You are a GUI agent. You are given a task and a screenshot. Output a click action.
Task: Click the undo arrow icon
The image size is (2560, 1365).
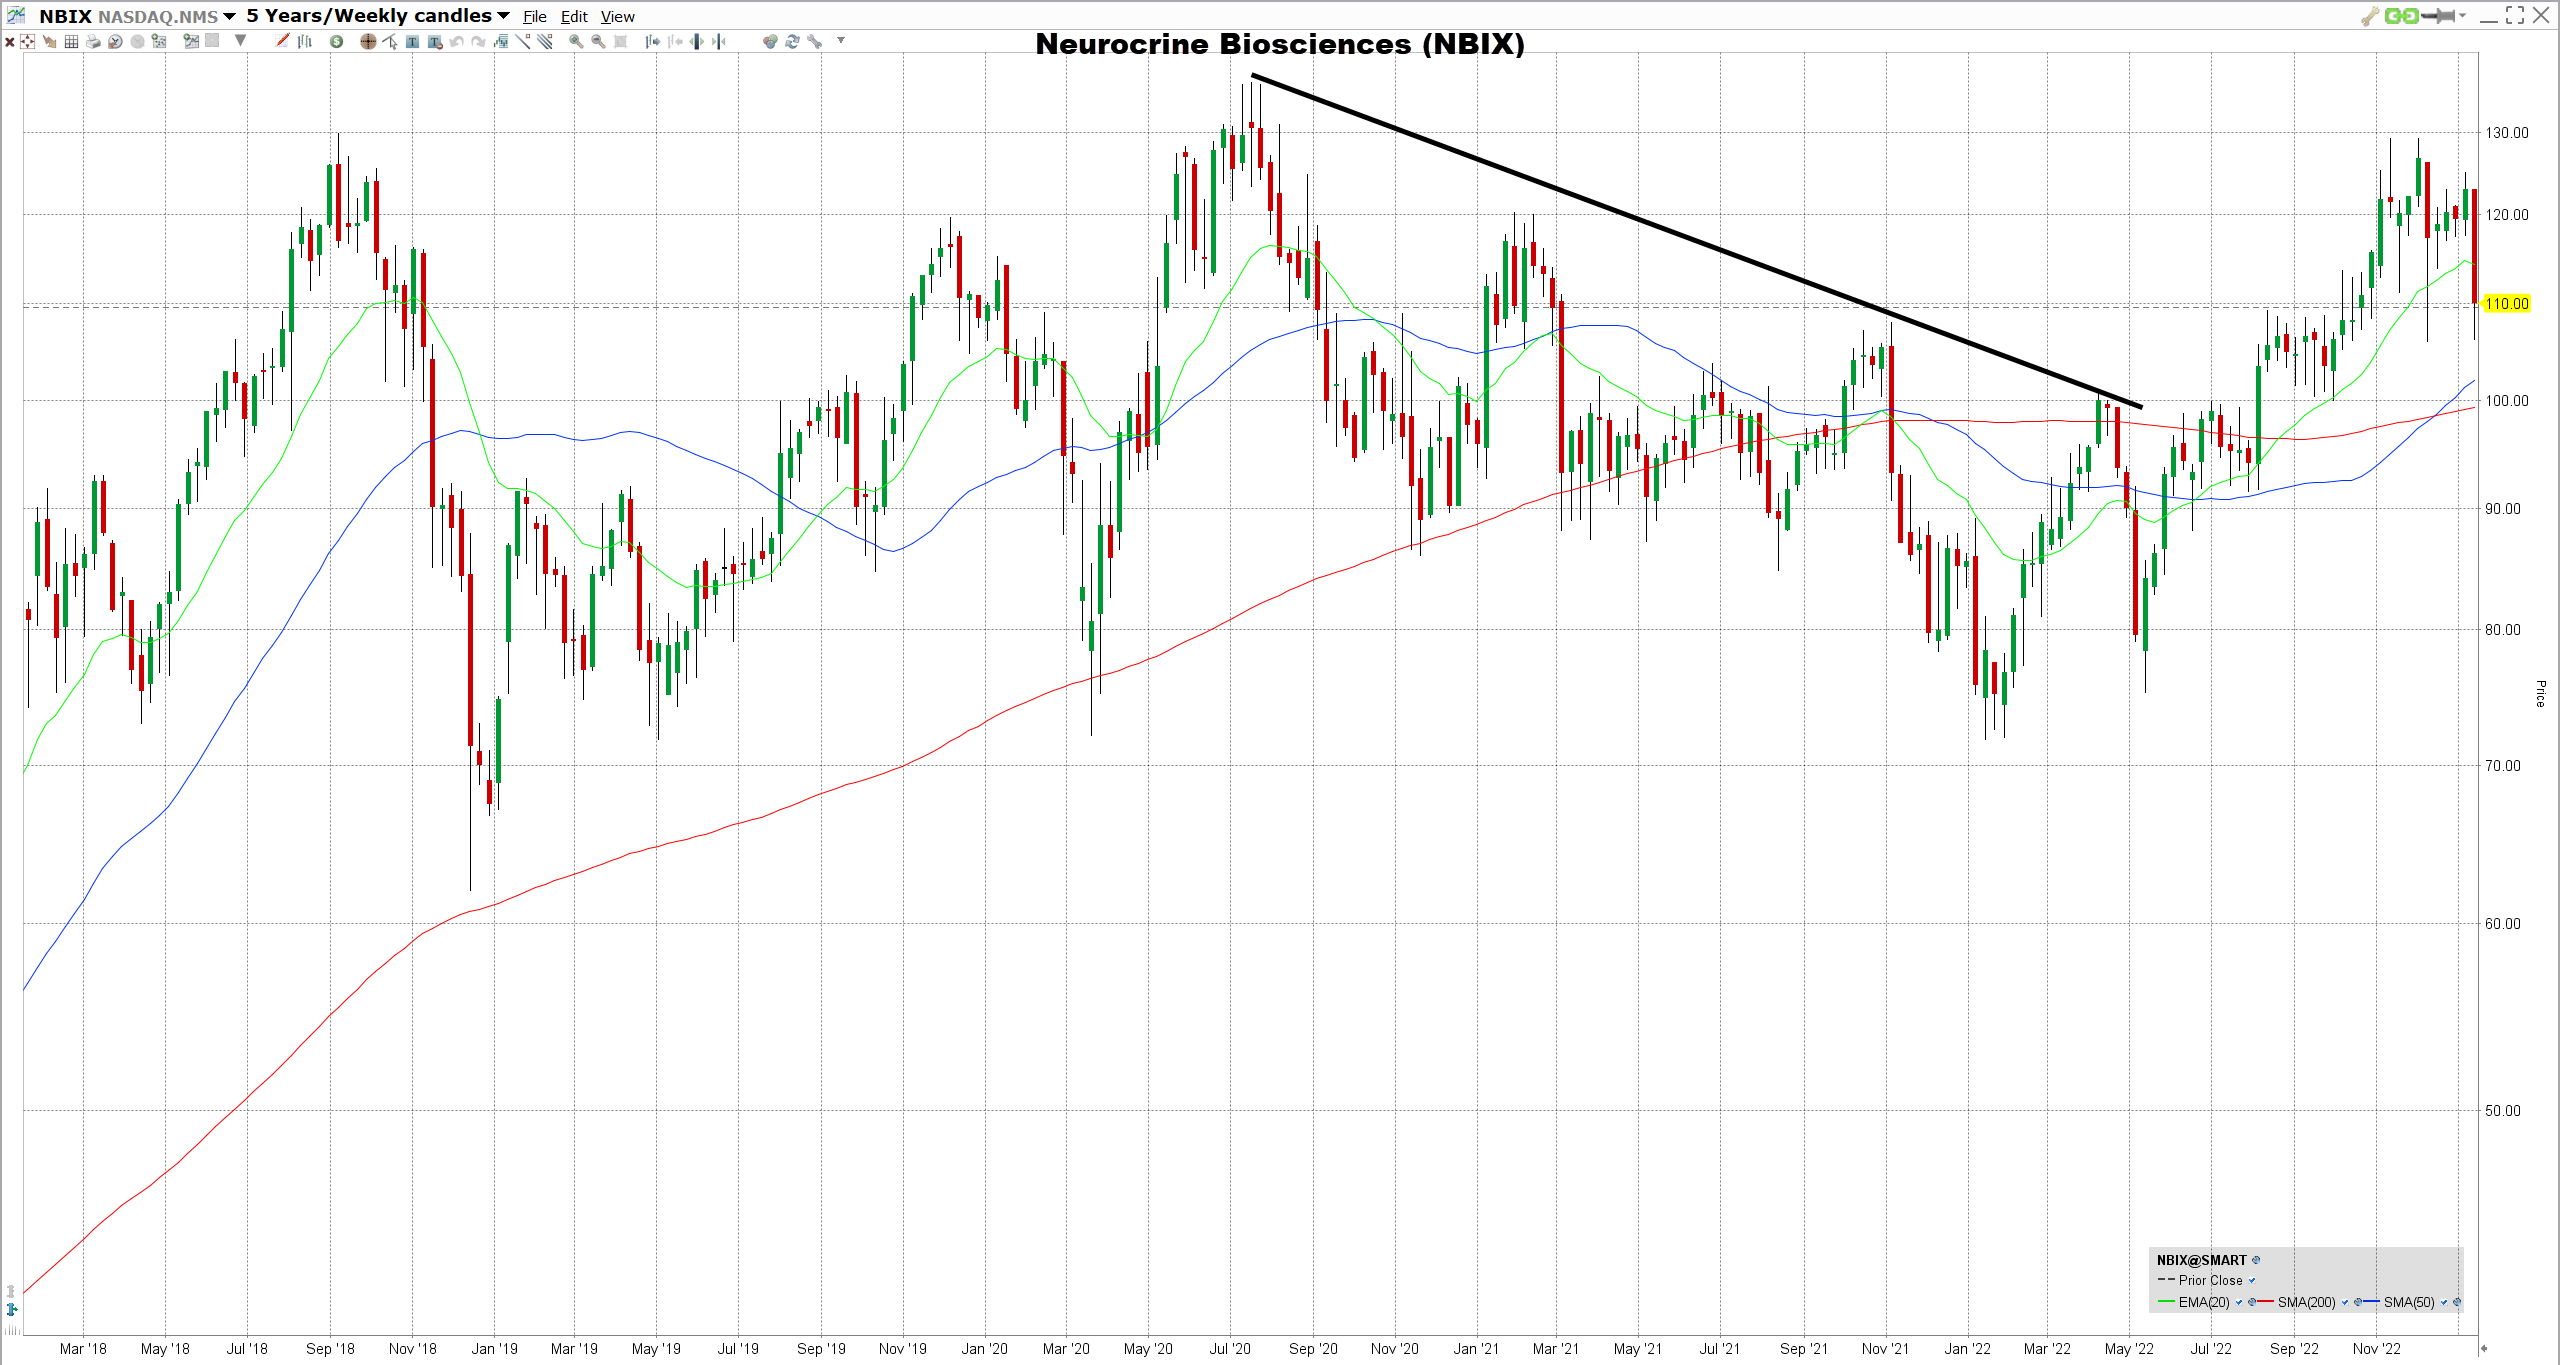click(456, 41)
